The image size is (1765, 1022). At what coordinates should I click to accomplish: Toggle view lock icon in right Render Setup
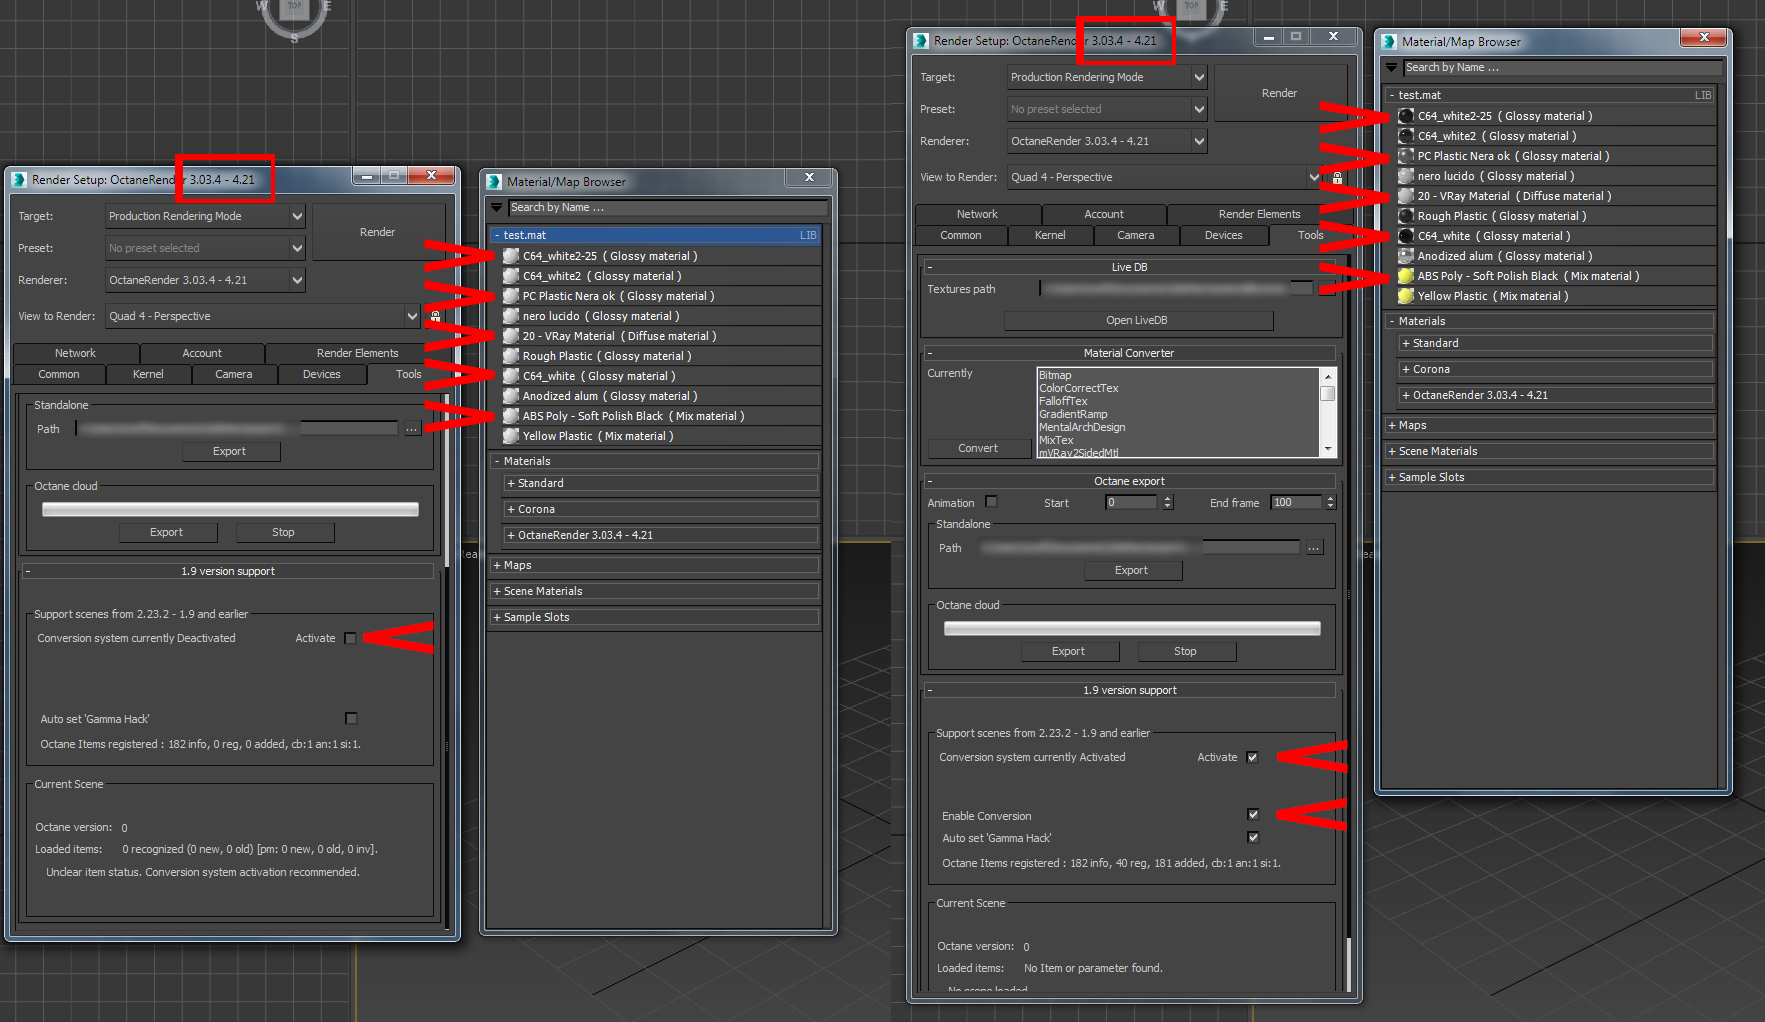pyautogui.click(x=1337, y=177)
